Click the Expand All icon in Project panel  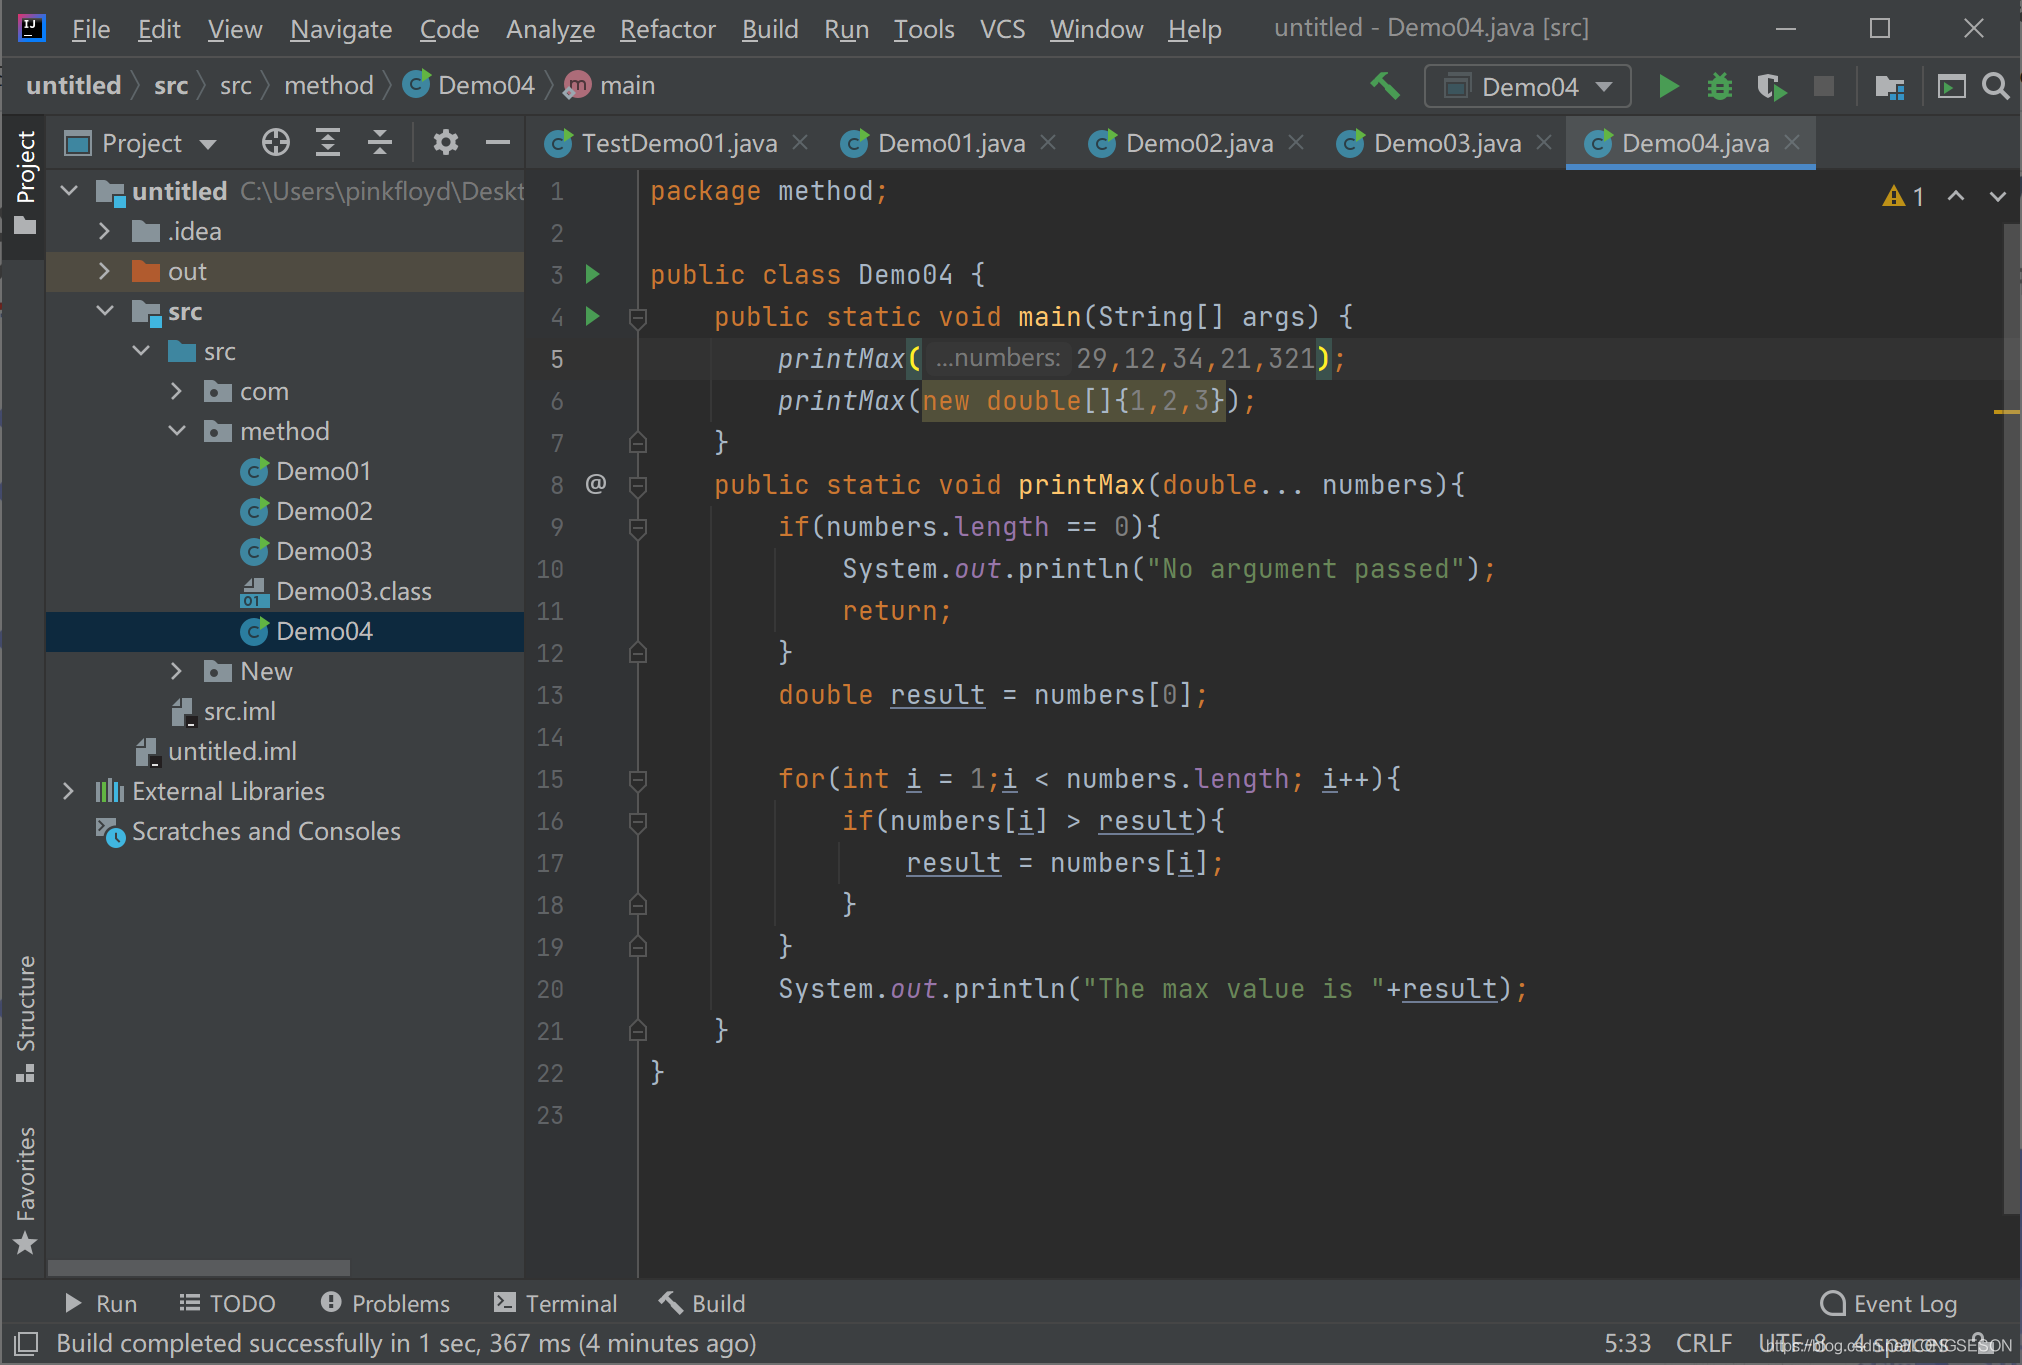[328, 143]
